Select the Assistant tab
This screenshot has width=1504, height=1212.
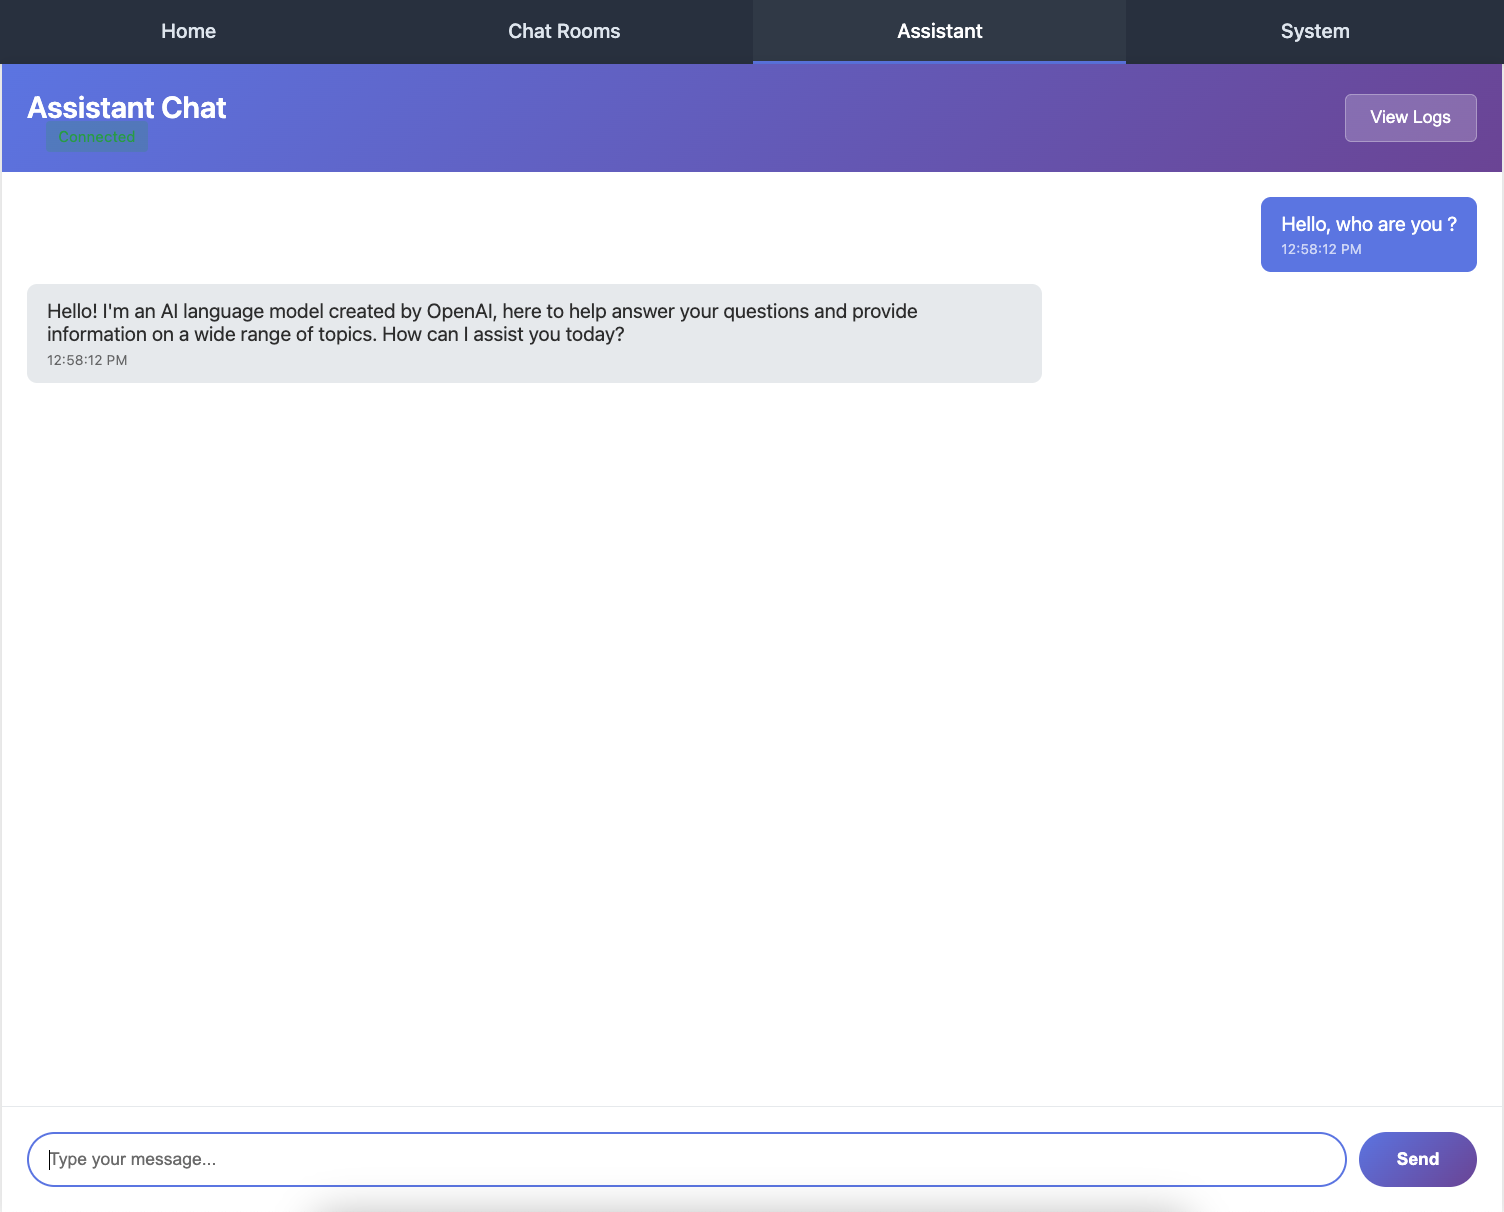(x=939, y=31)
